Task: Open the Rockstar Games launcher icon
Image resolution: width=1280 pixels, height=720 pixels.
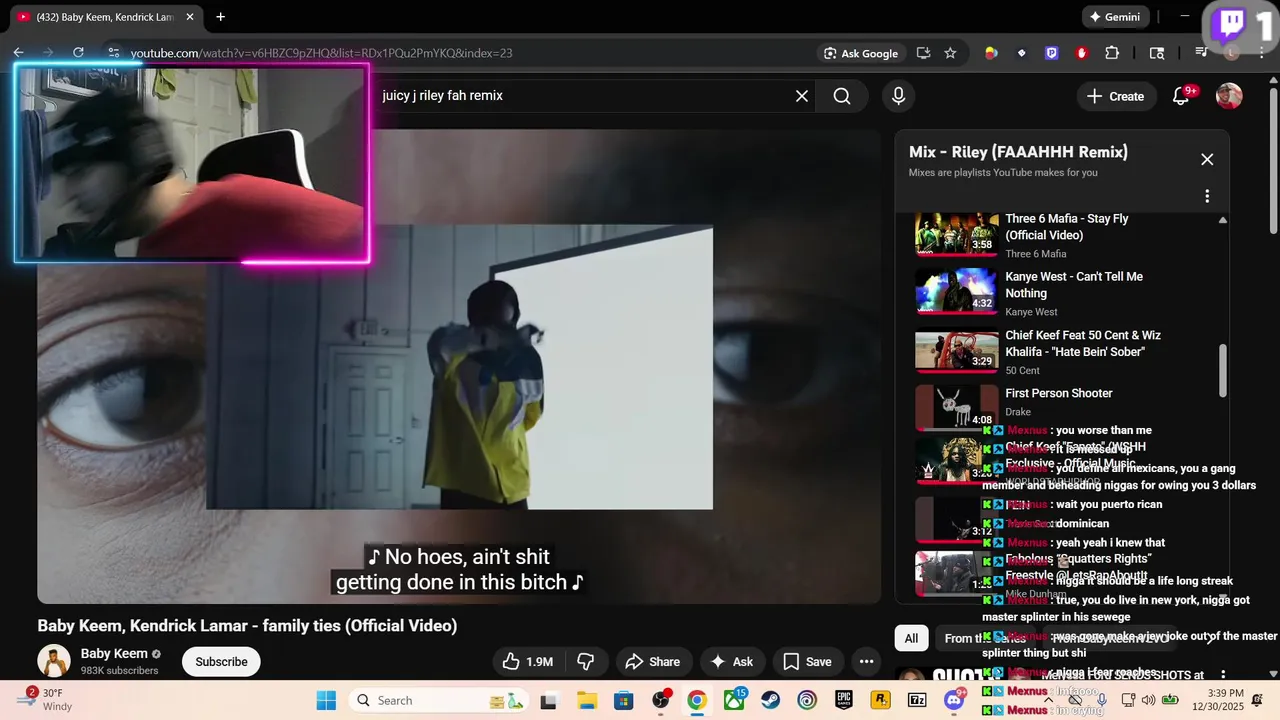Action: pos(880,700)
